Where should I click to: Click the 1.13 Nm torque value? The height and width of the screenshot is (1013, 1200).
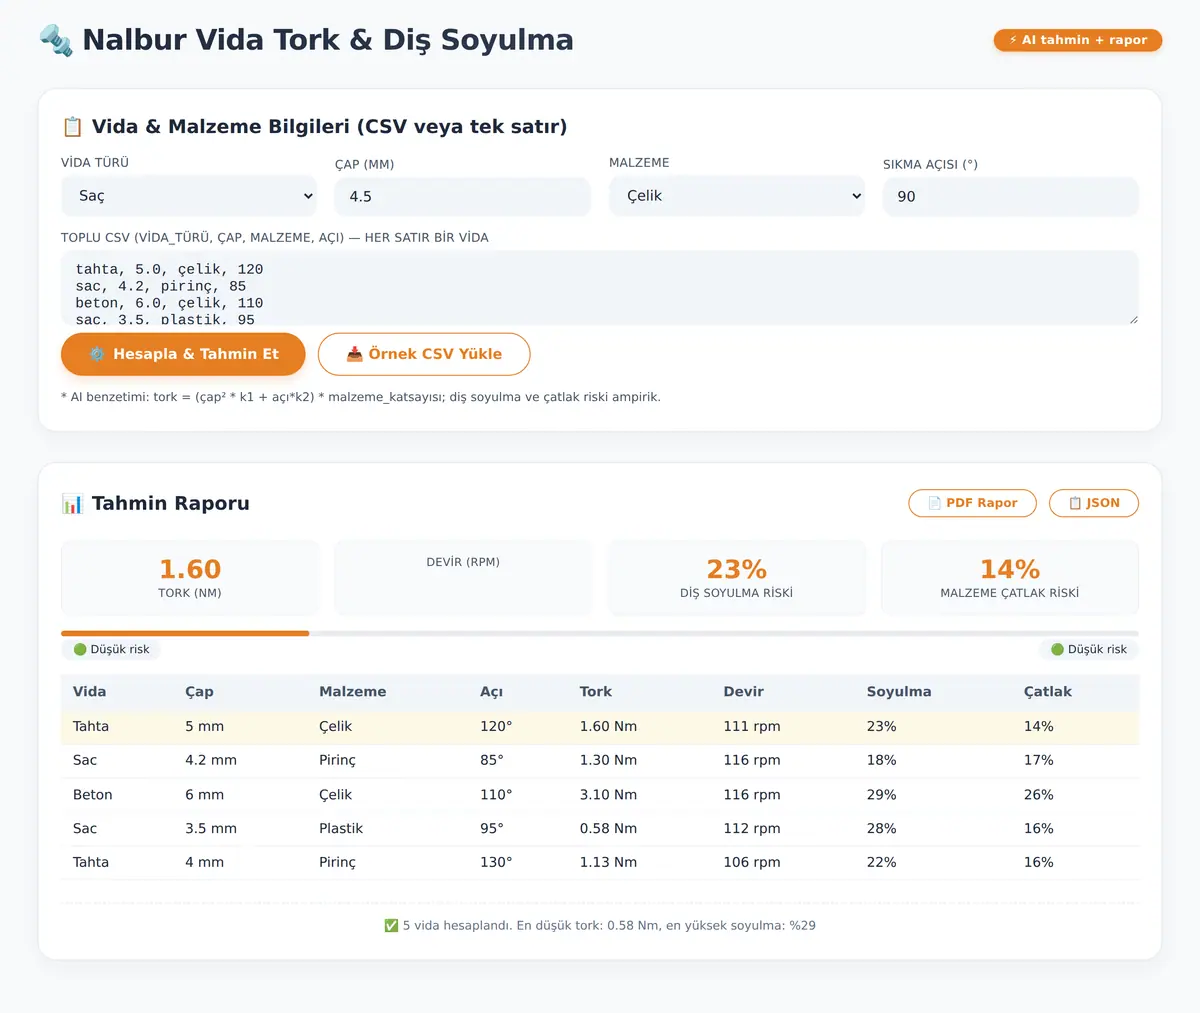(608, 863)
